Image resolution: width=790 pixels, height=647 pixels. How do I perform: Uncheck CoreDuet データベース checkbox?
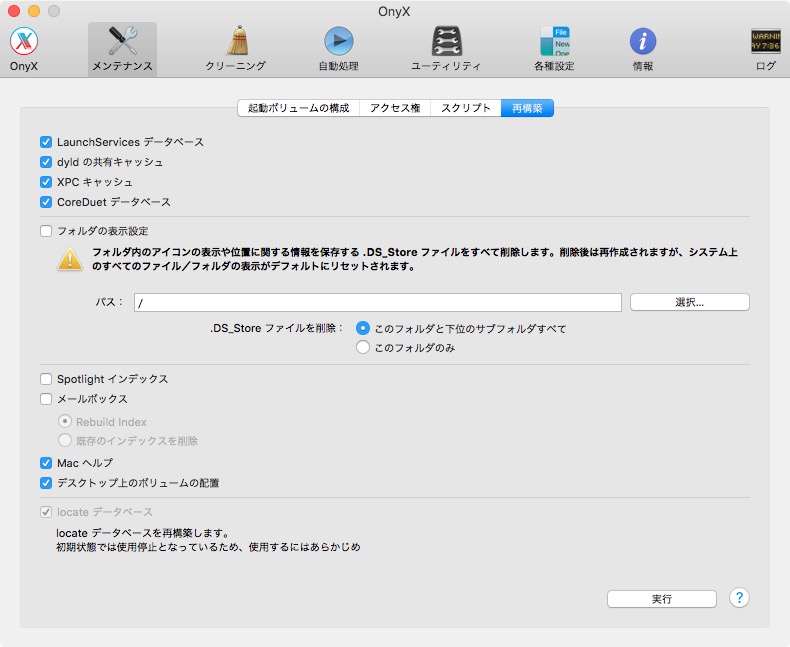click(x=46, y=202)
